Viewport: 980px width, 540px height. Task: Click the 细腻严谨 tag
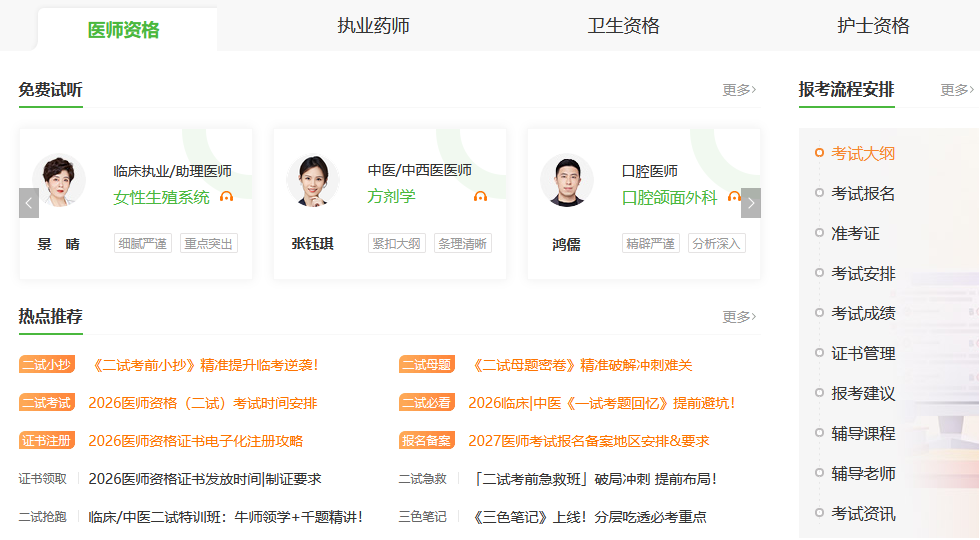tap(142, 243)
